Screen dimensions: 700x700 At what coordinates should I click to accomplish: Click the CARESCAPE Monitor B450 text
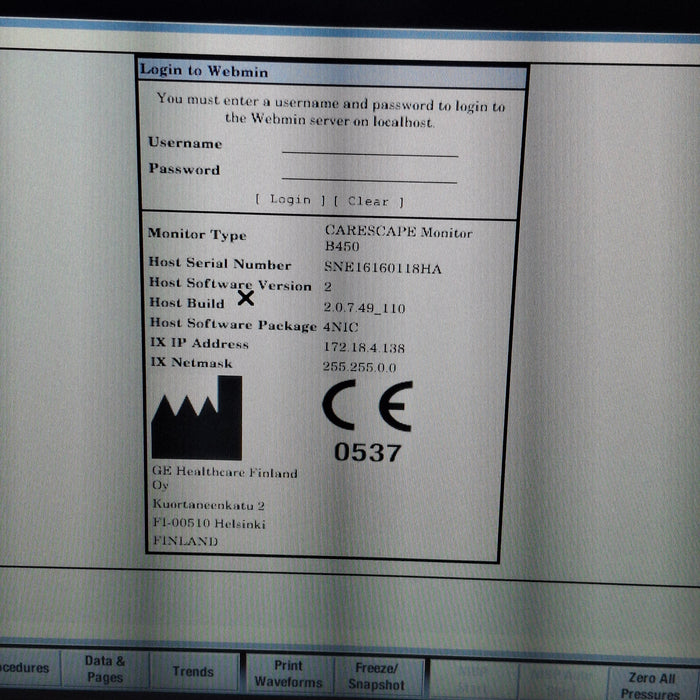point(398,239)
